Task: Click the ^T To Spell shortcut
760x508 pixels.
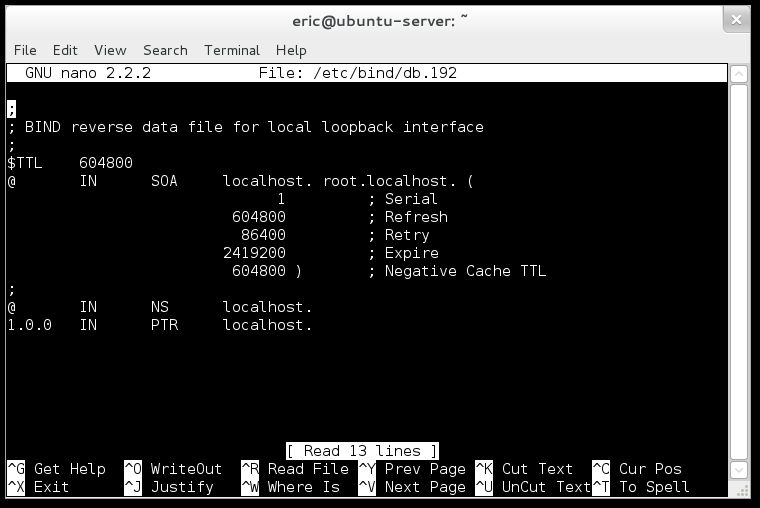Action: [x=642, y=487]
